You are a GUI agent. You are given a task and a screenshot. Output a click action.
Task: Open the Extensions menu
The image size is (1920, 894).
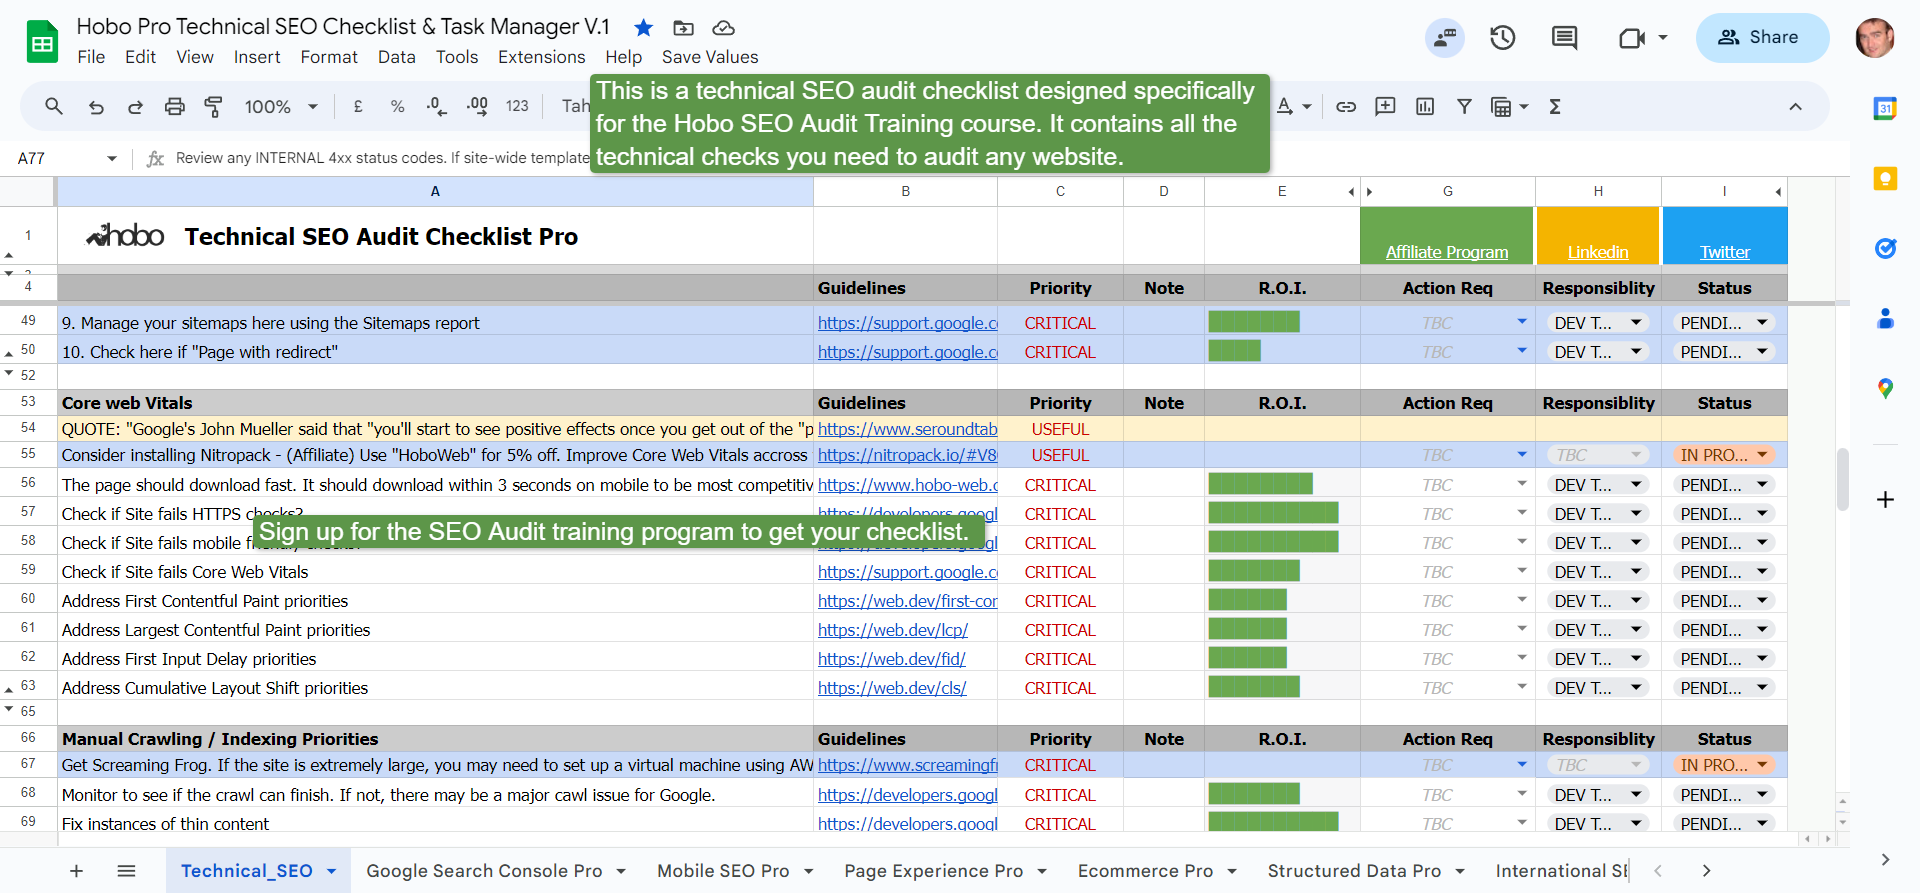point(542,57)
